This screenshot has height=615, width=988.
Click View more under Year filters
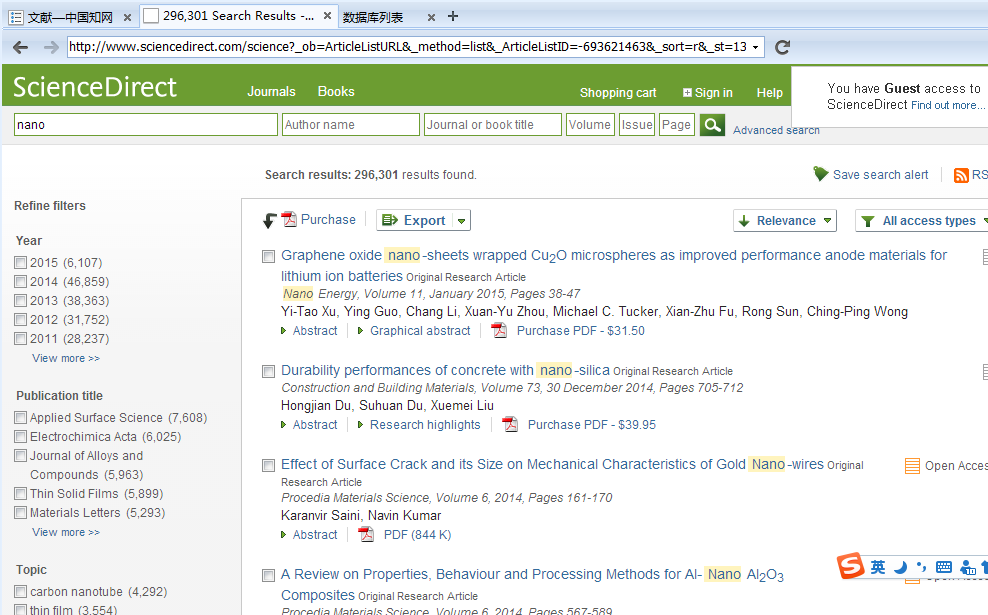pos(66,358)
